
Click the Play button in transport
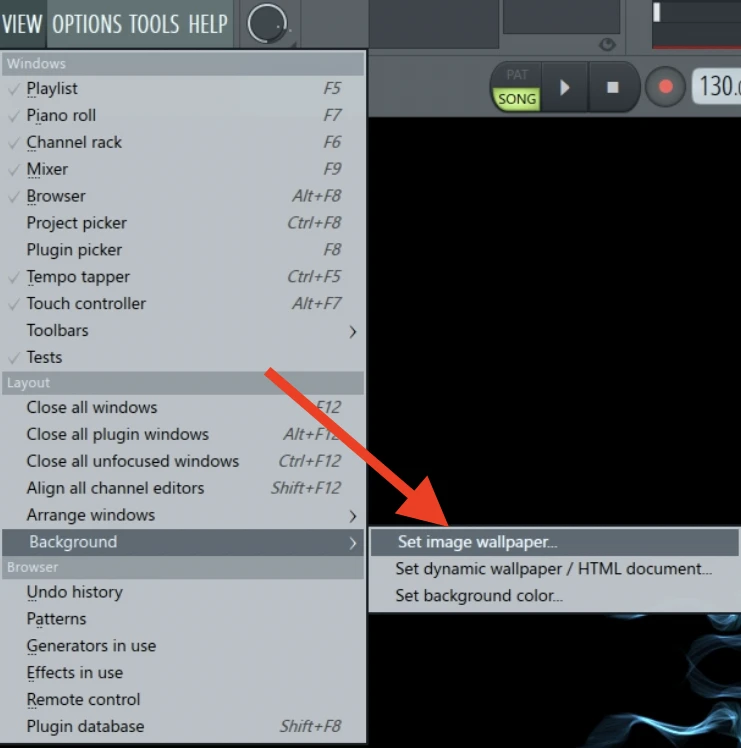564,87
